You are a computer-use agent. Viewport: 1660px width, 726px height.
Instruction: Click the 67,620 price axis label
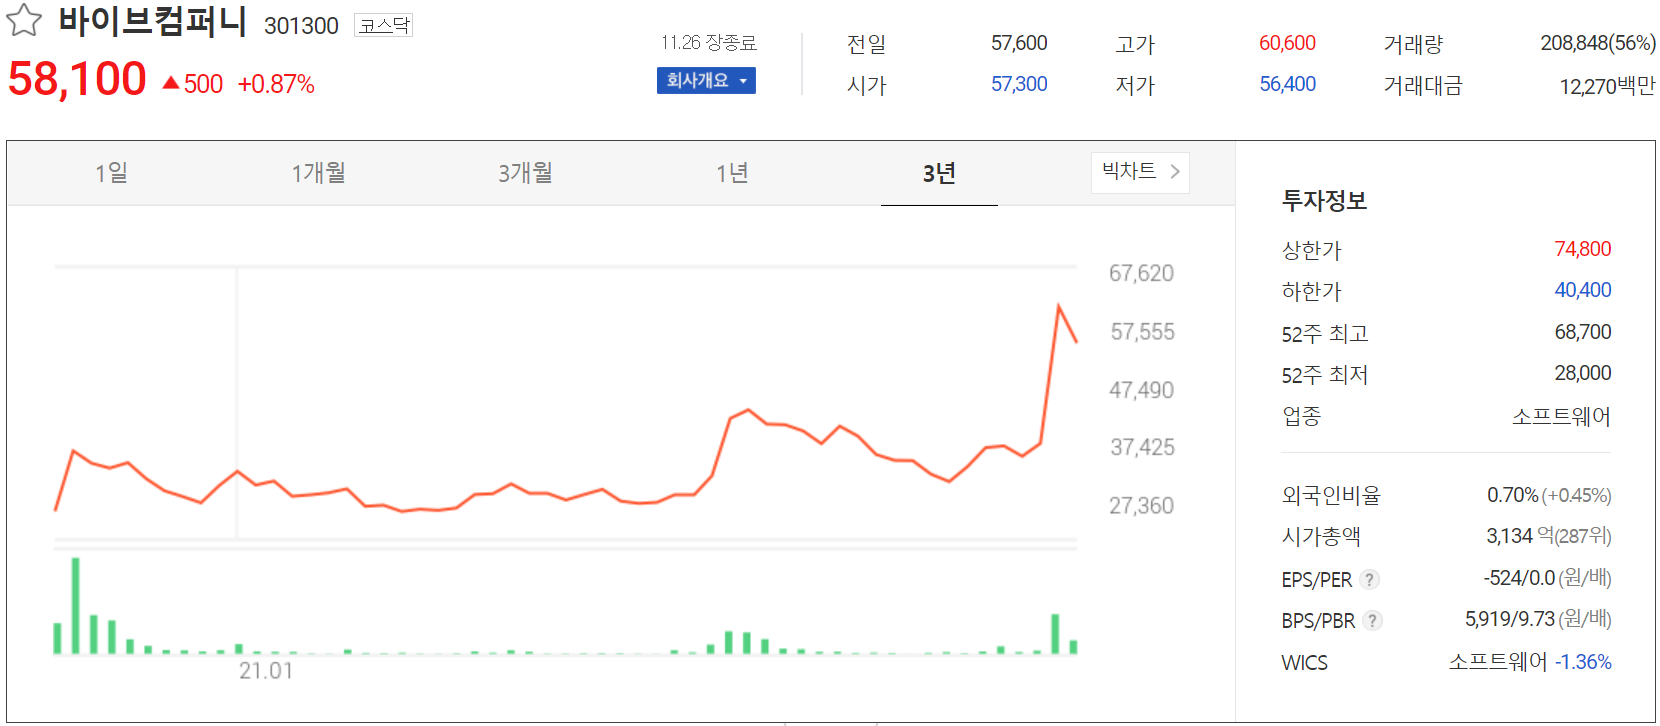pyautogui.click(x=1141, y=273)
